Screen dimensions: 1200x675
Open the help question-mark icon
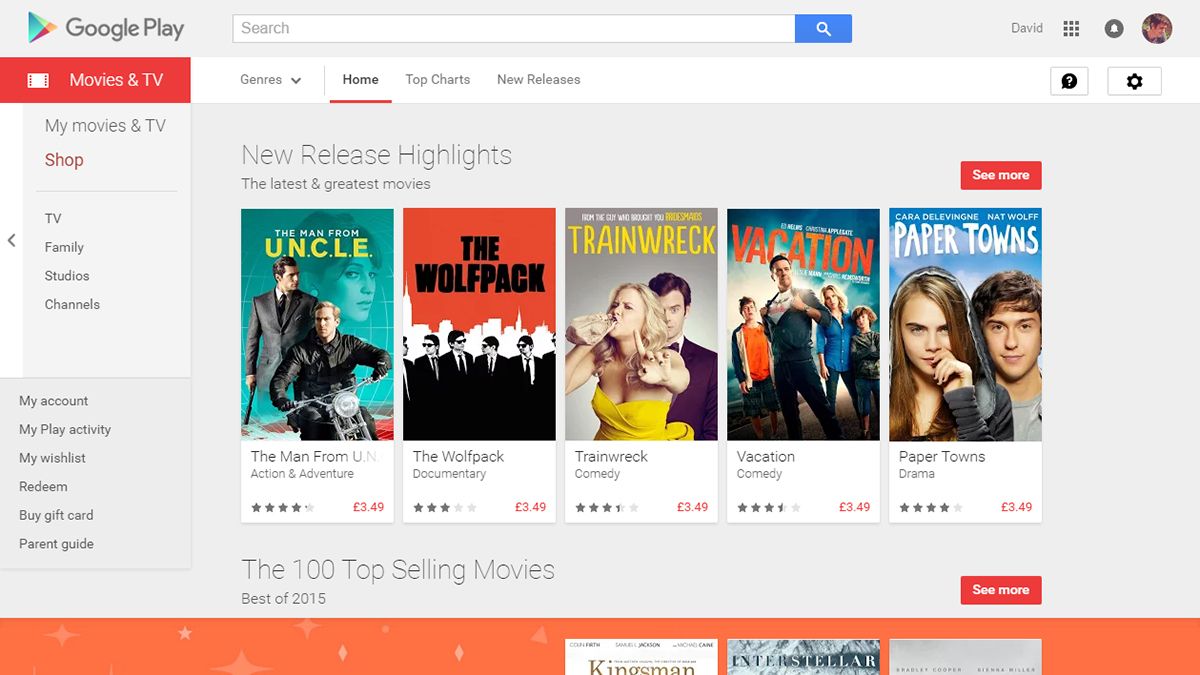[x=1069, y=81]
